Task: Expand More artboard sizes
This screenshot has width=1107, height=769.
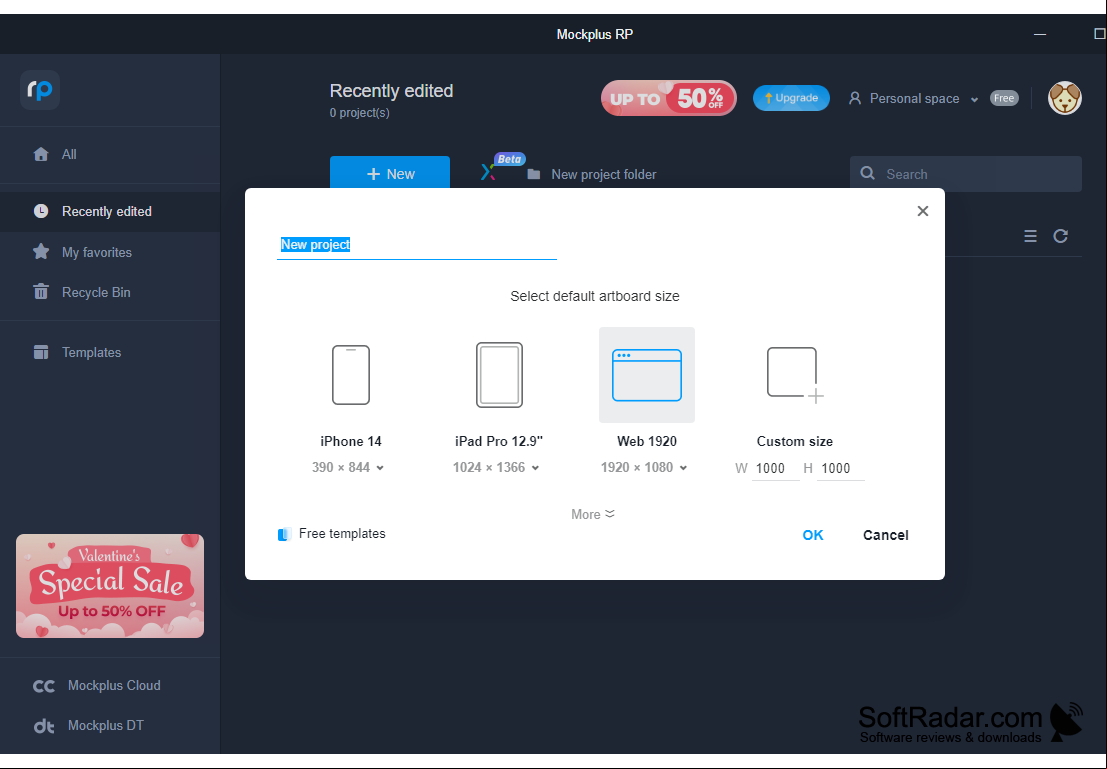Action: pos(593,514)
